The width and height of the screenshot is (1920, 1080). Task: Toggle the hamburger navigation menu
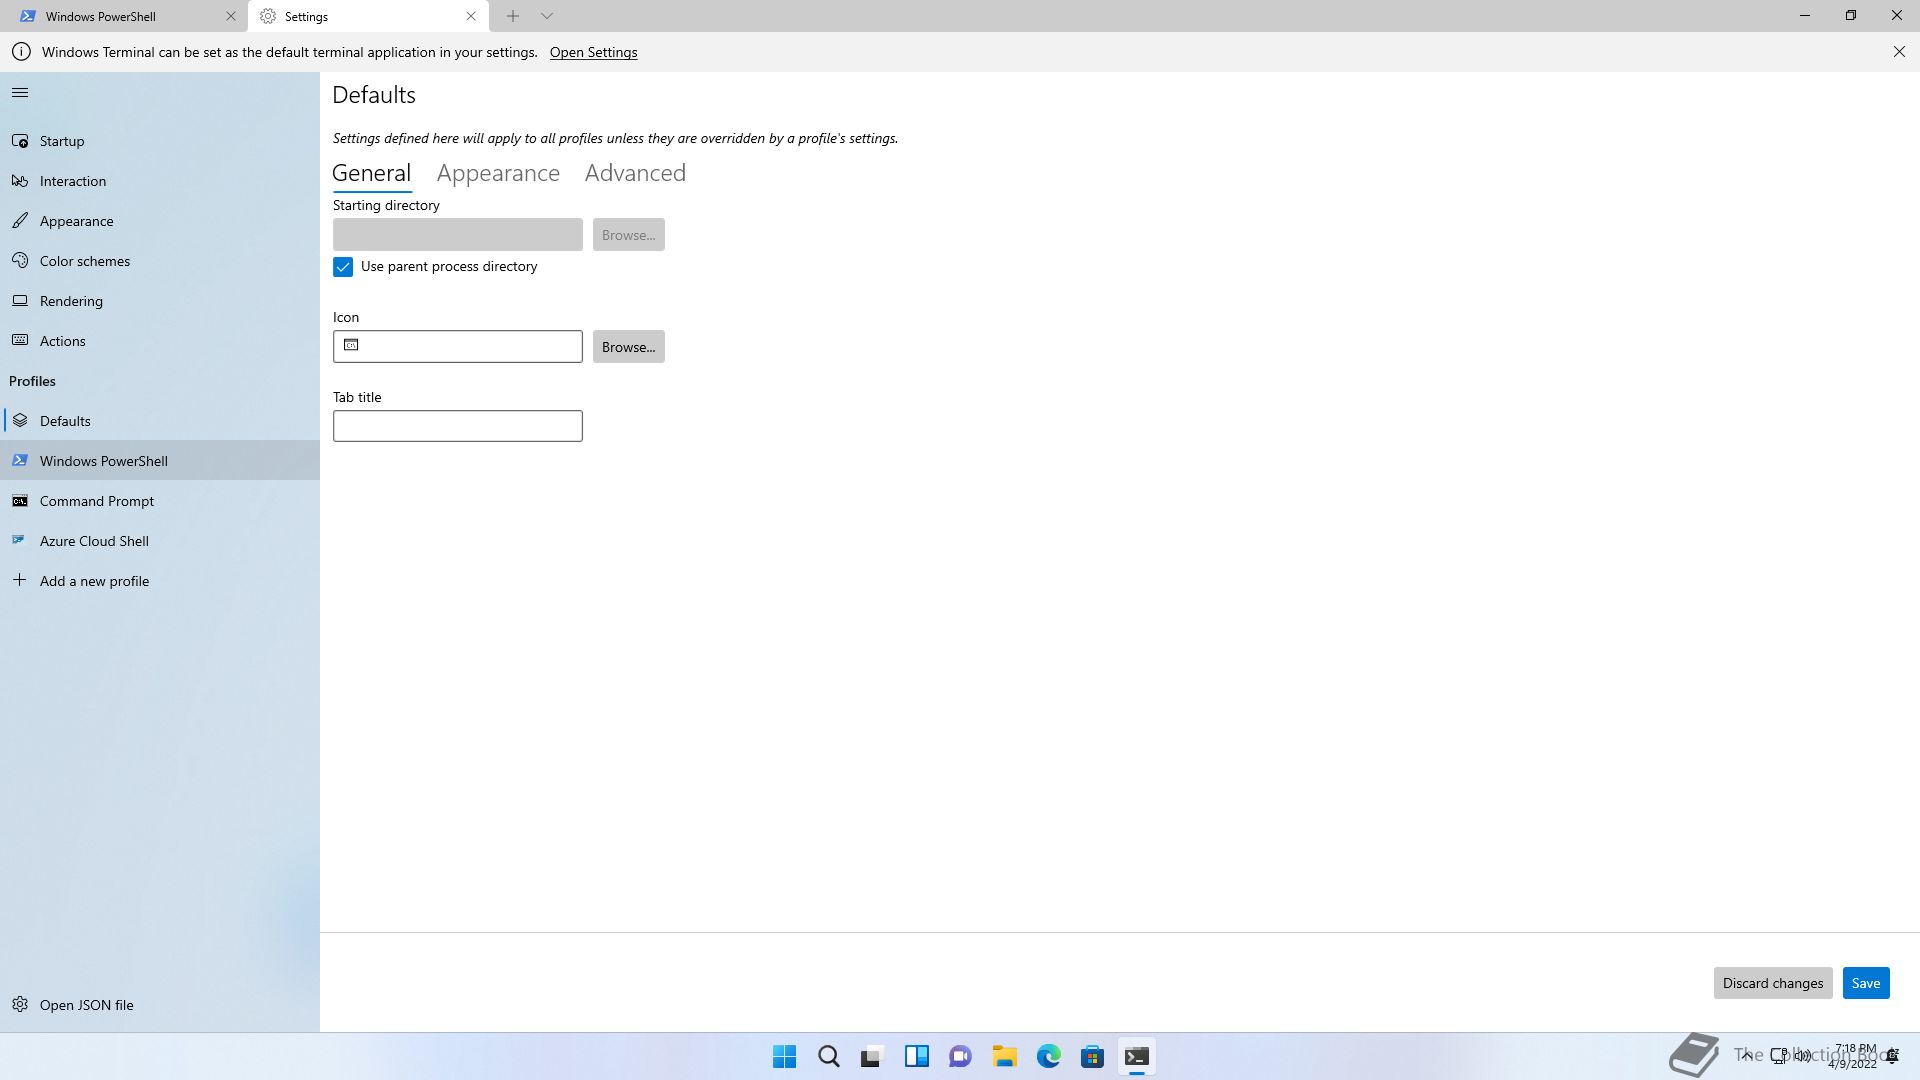coord(20,93)
